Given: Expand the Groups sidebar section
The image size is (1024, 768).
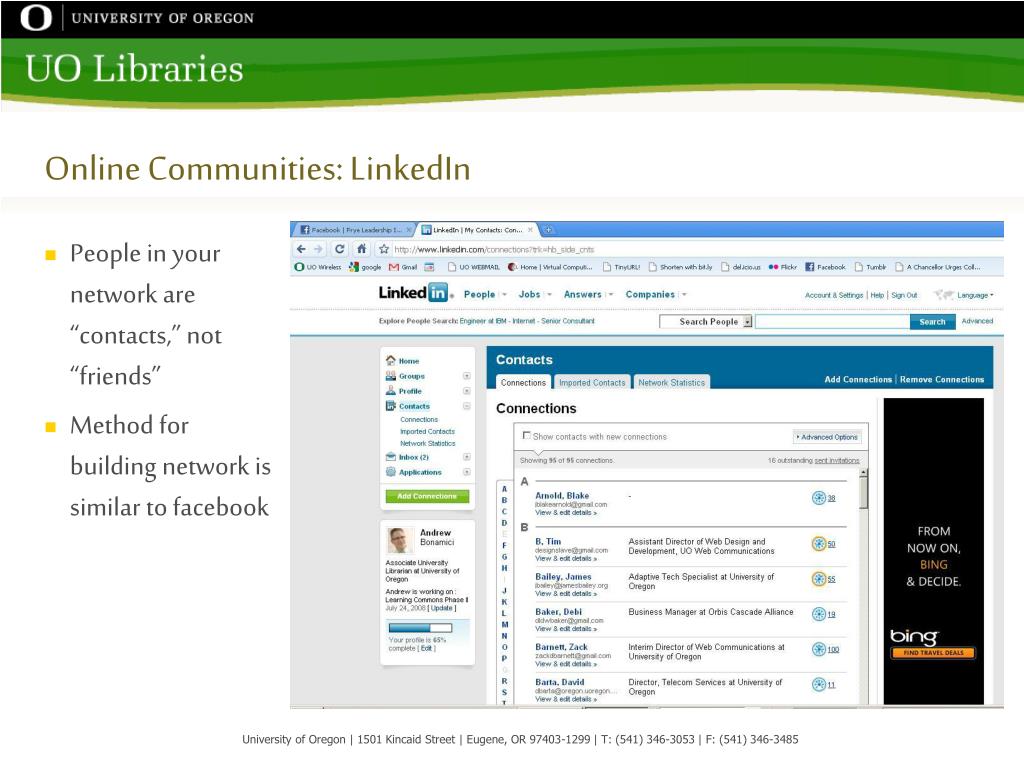Looking at the screenshot, I should [467, 376].
